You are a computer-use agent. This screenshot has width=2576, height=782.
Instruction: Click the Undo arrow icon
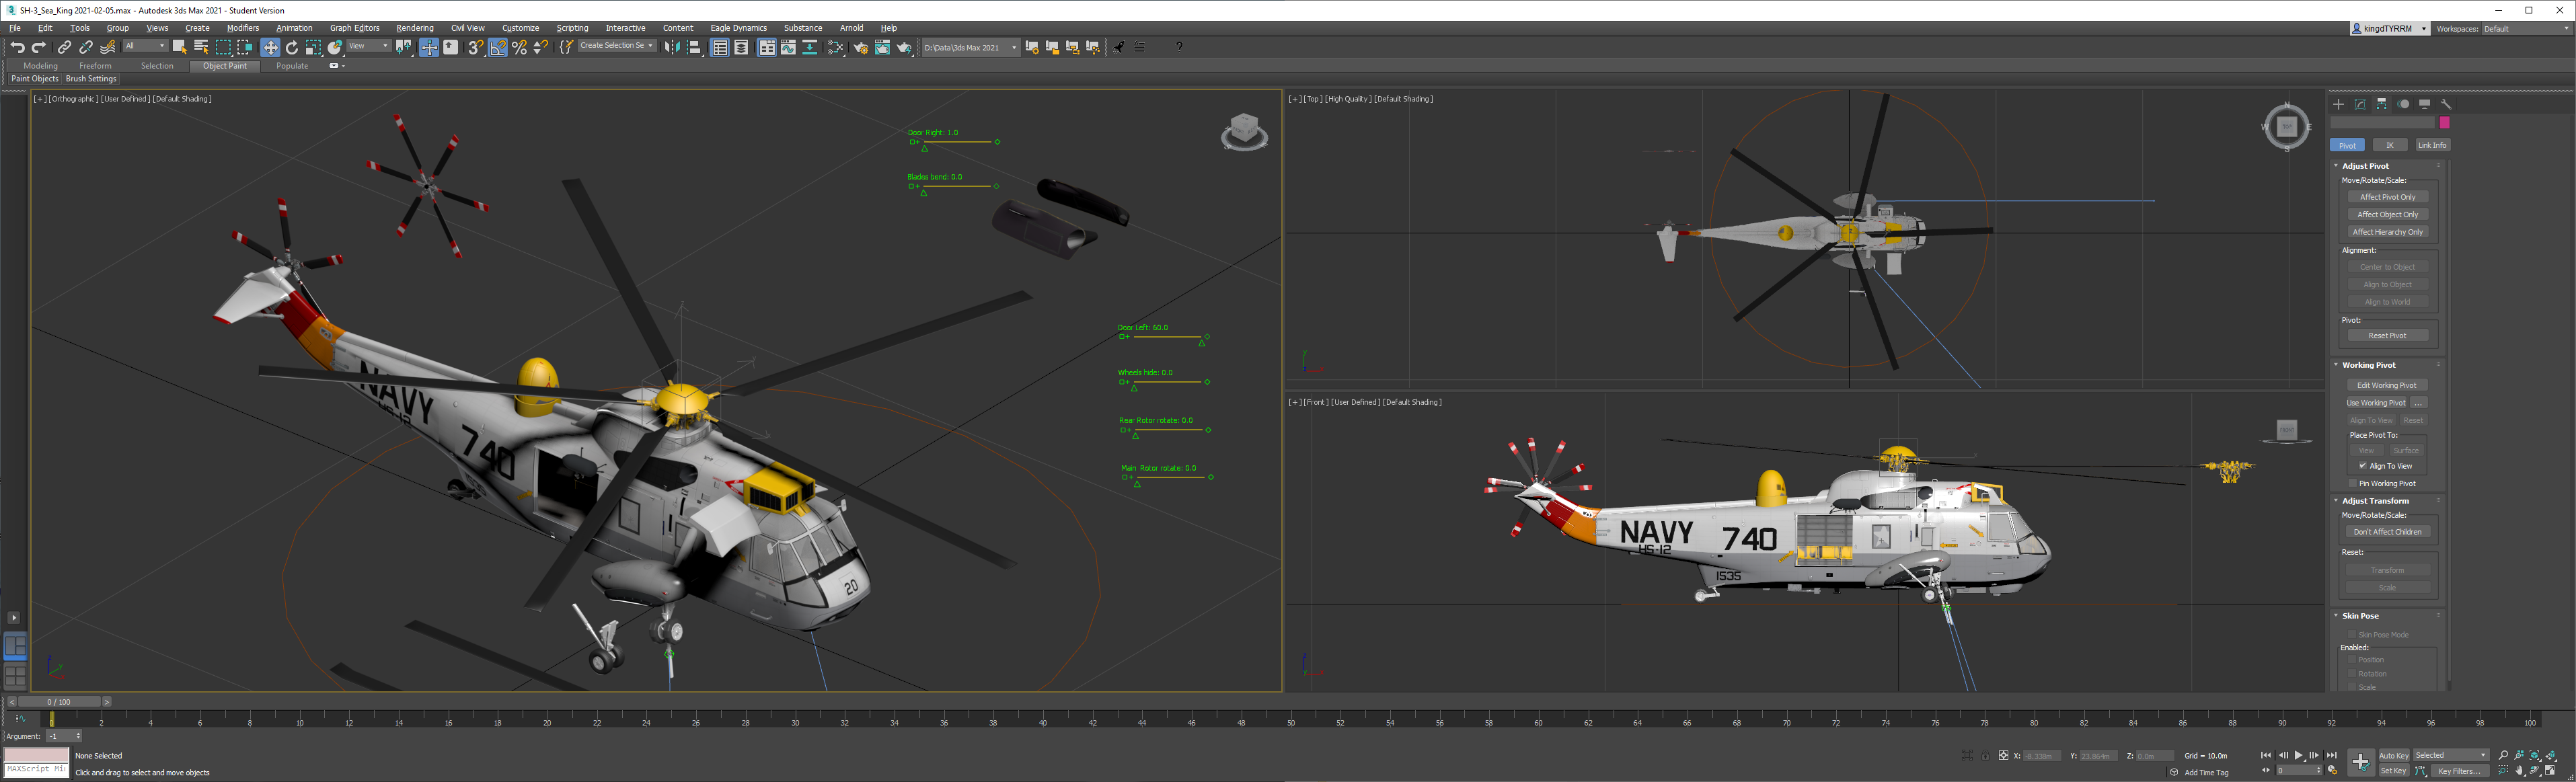click(x=17, y=47)
